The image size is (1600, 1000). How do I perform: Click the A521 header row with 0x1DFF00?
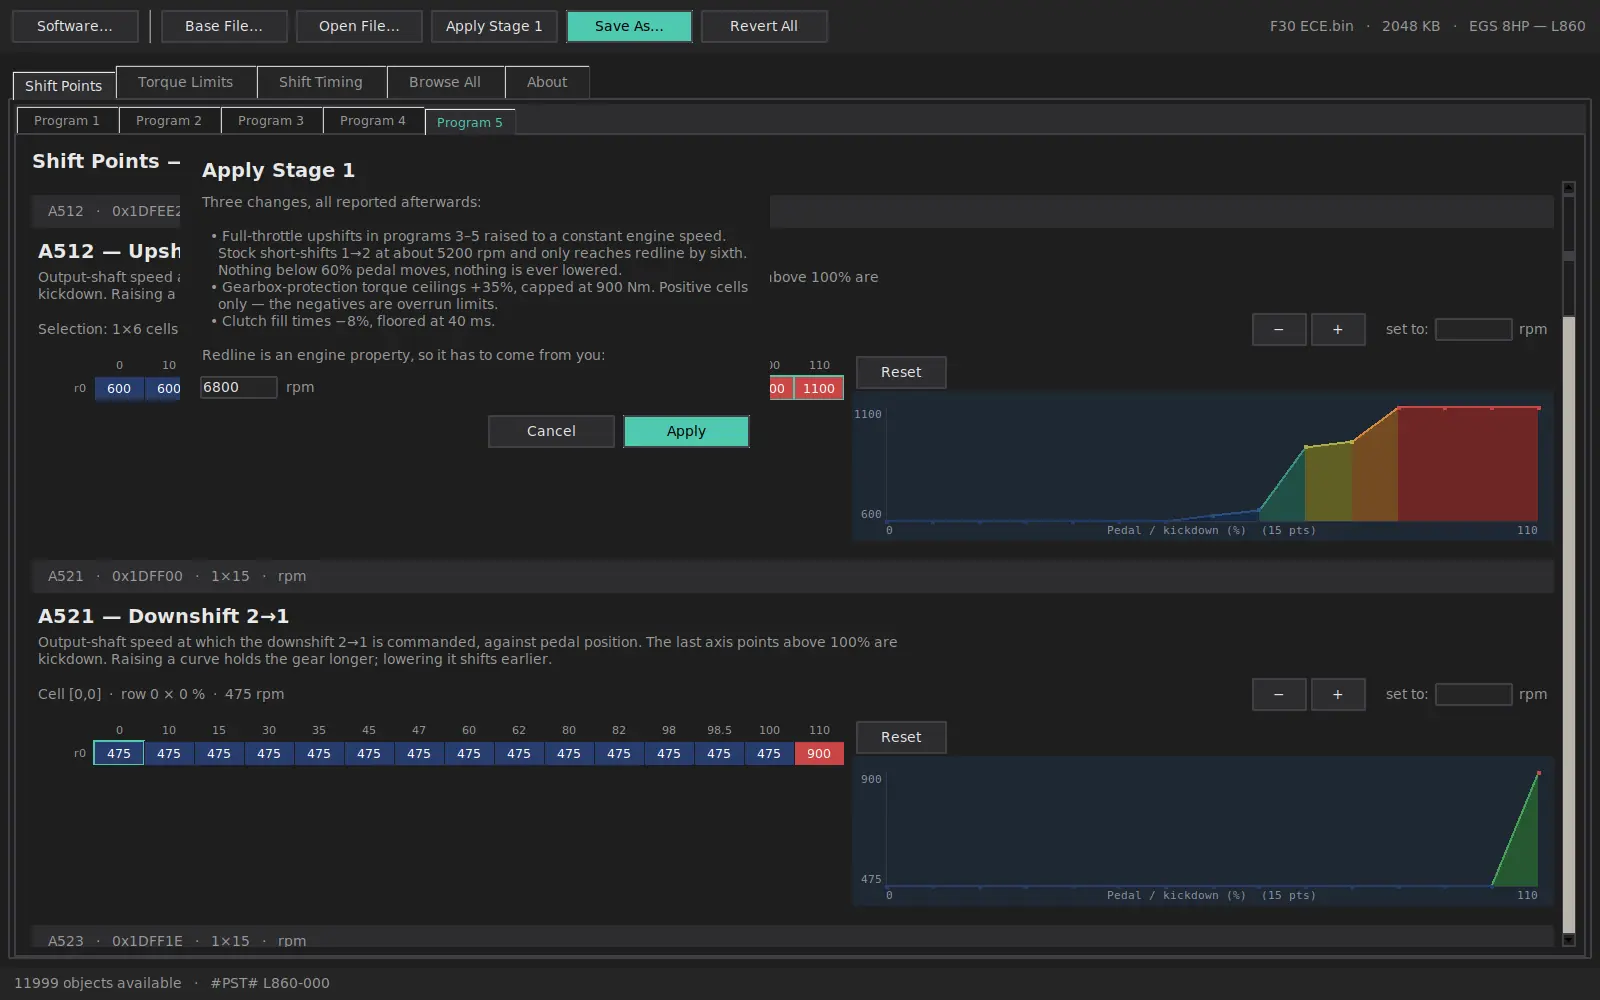coord(792,576)
